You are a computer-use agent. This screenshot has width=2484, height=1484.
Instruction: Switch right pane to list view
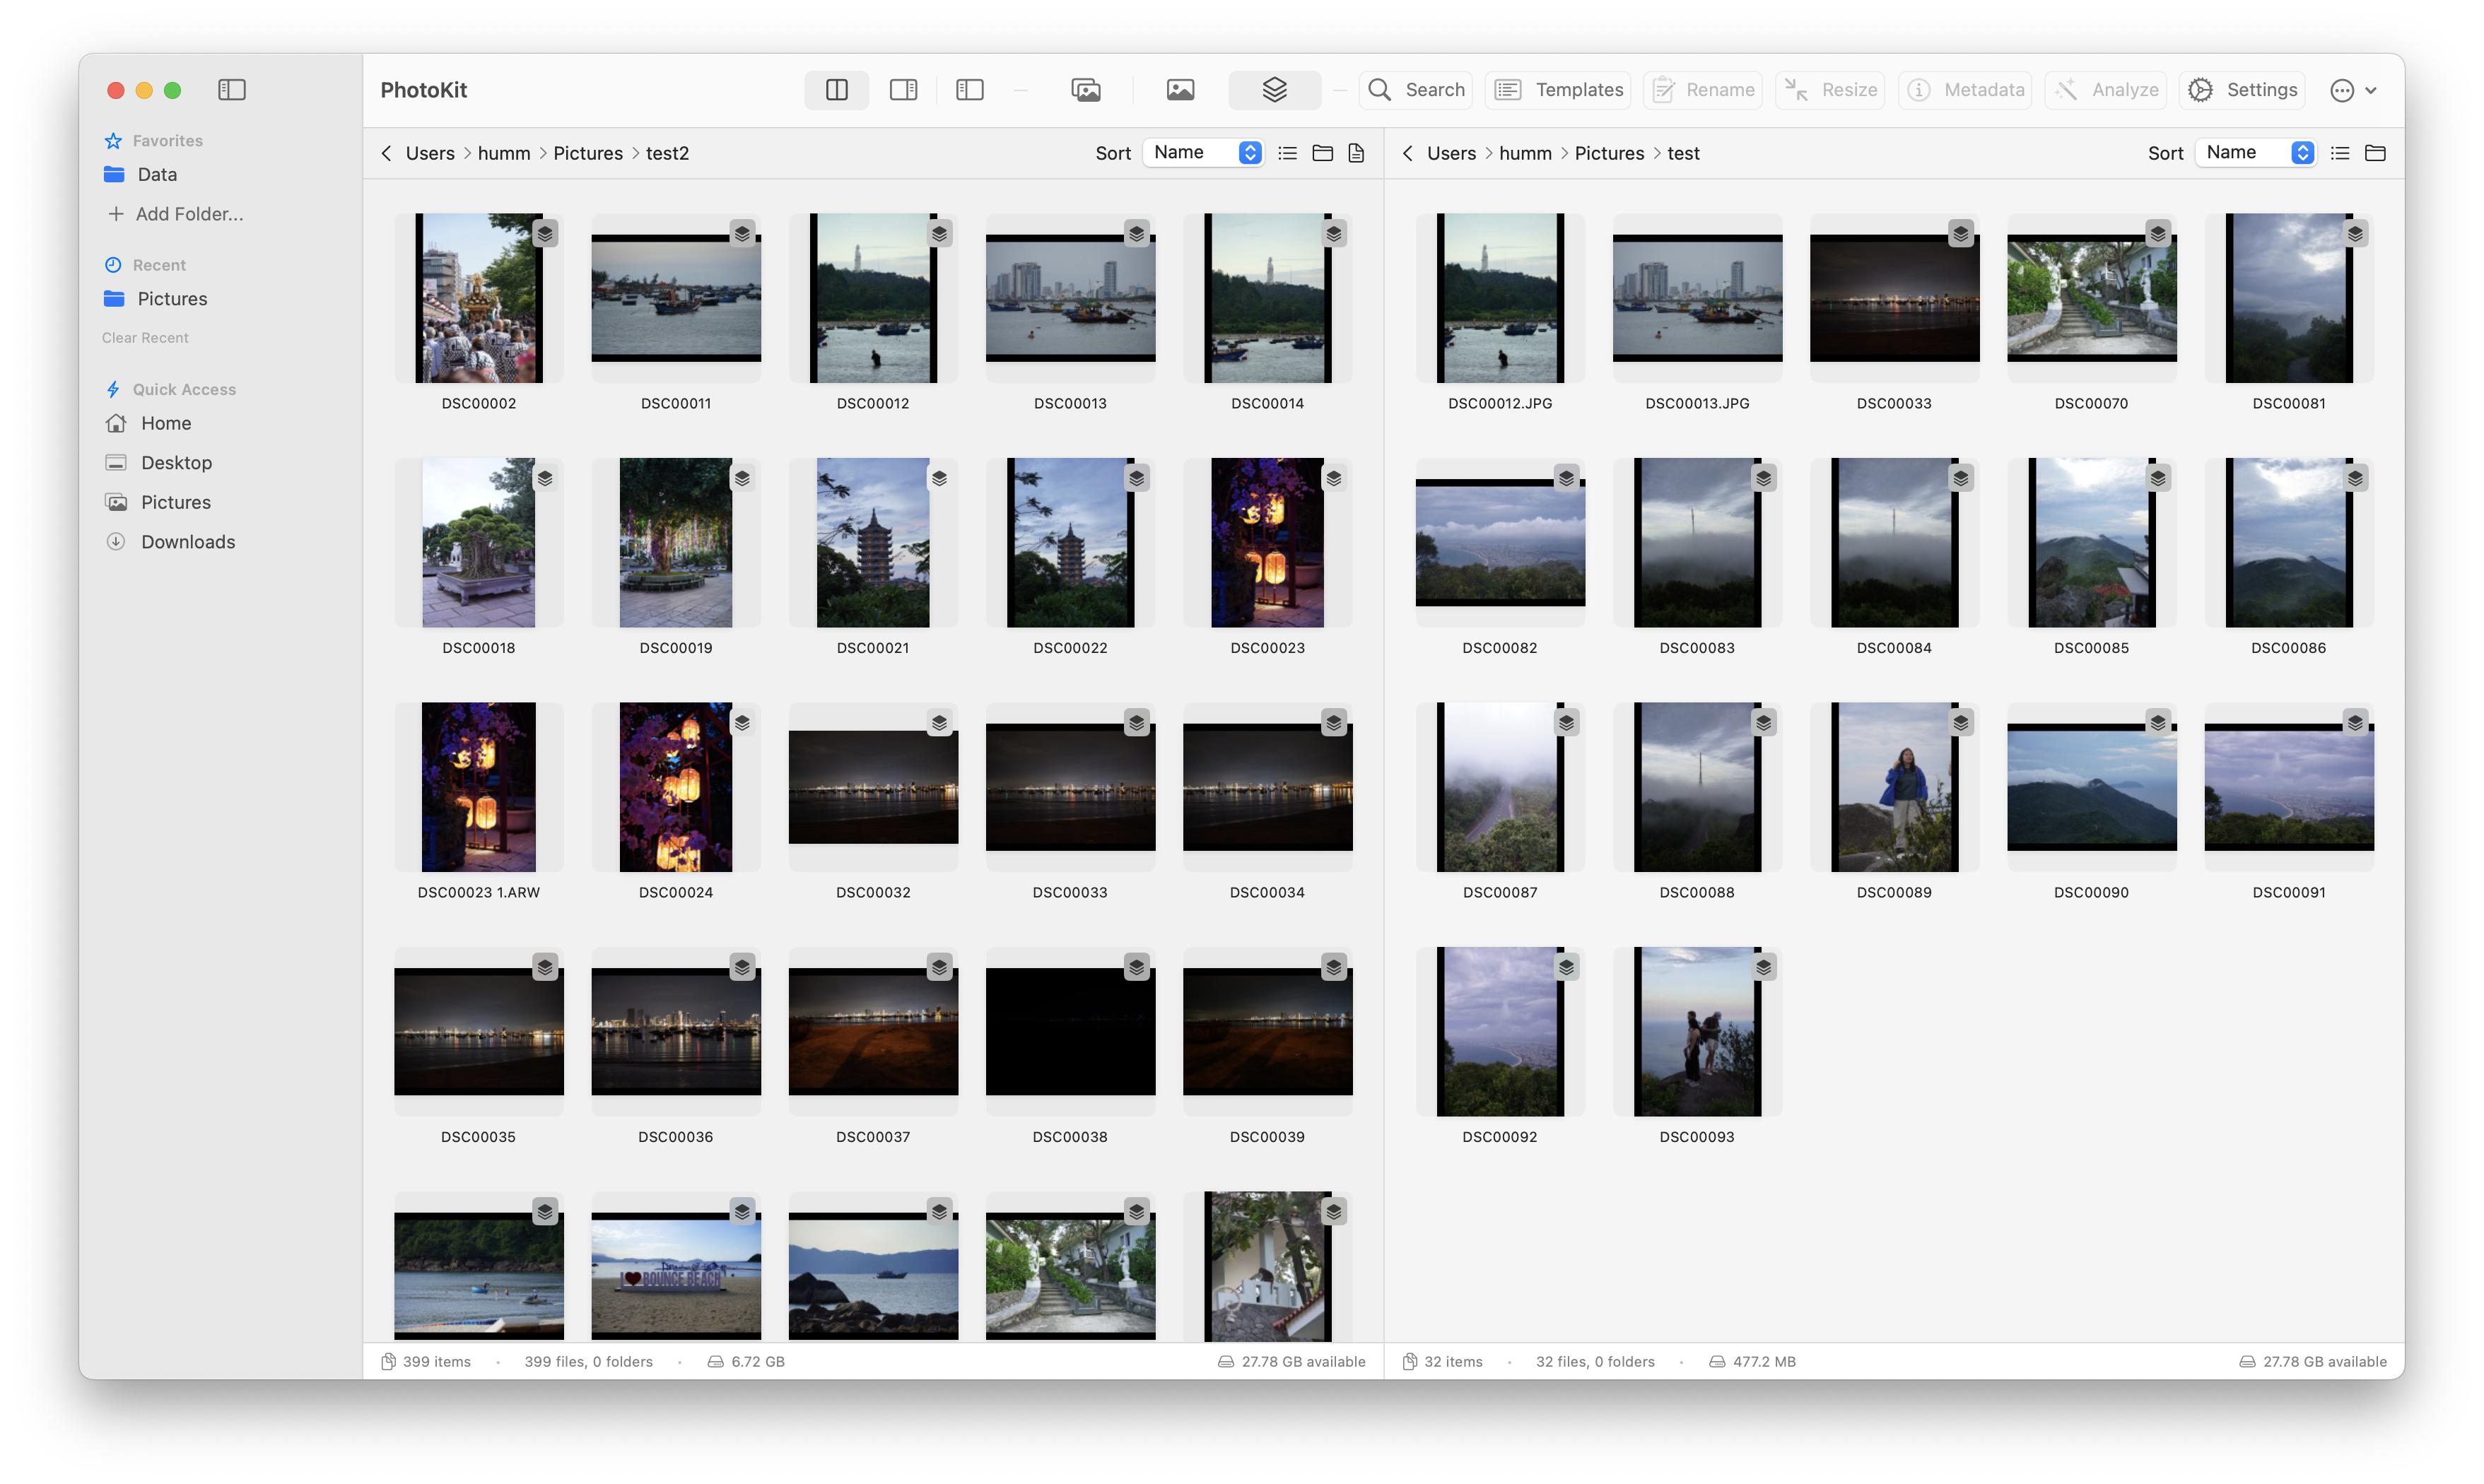coord(2339,153)
